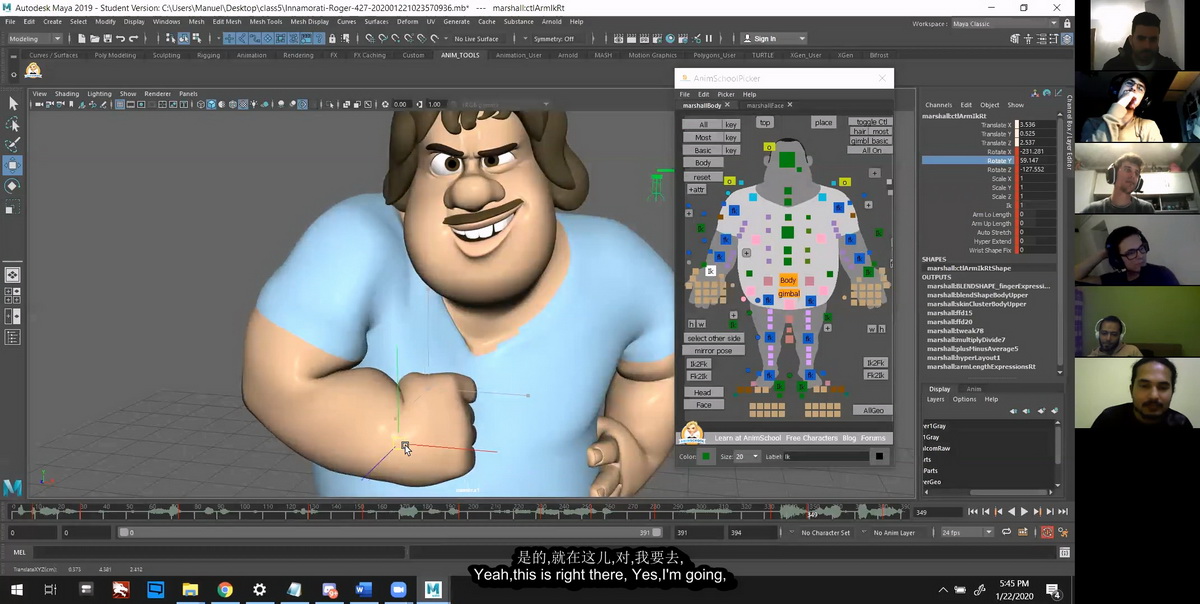The height and width of the screenshot is (604, 1200).
Task: Go to start of playback range
Action: point(972,512)
